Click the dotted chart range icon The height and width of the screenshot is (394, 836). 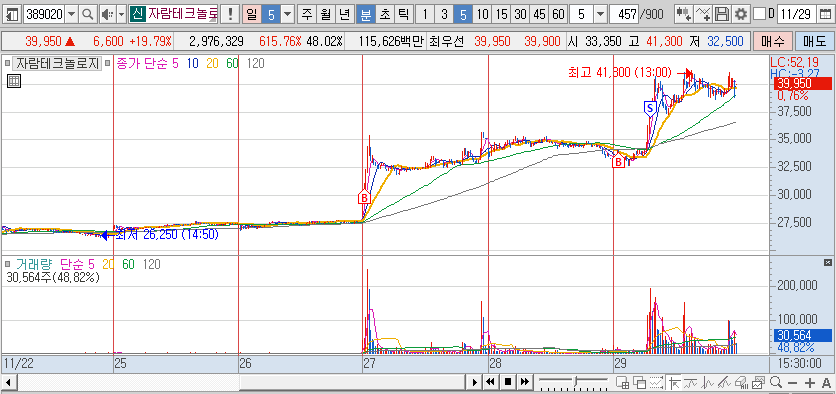point(657,382)
